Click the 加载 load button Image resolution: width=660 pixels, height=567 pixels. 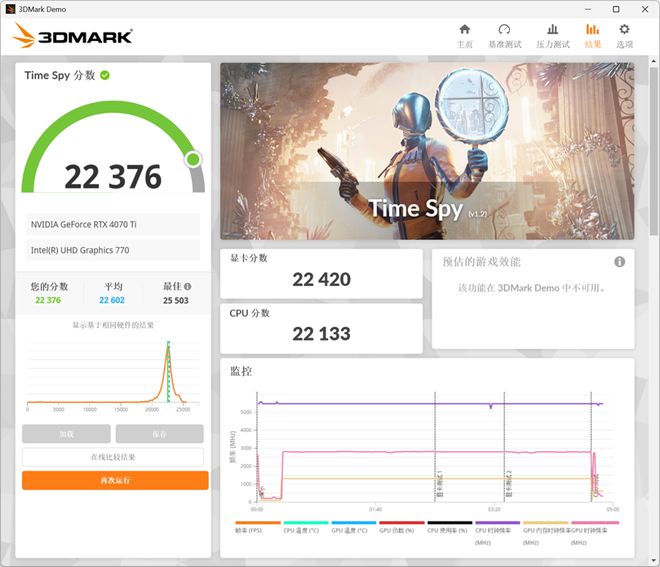(66, 434)
